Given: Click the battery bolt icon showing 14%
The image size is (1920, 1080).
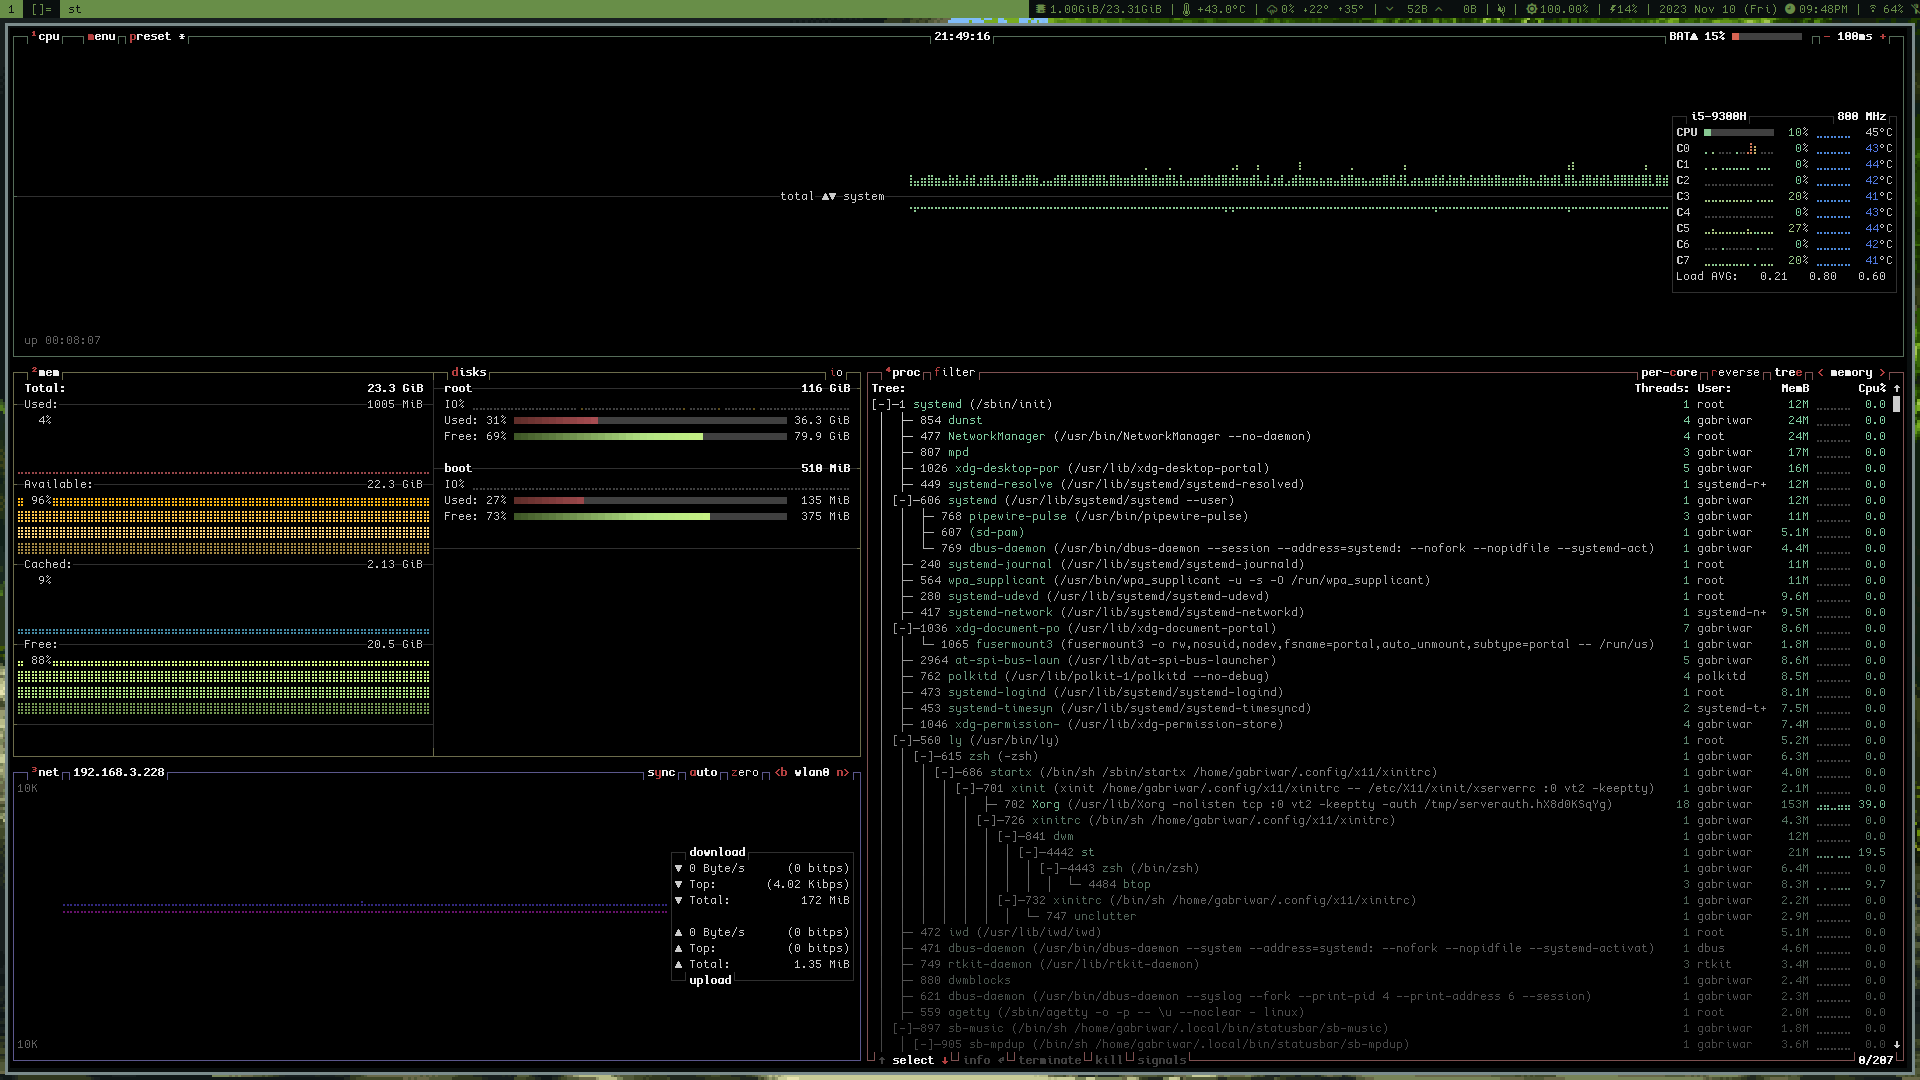Looking at the screenshot, I should coord(1613,9).
